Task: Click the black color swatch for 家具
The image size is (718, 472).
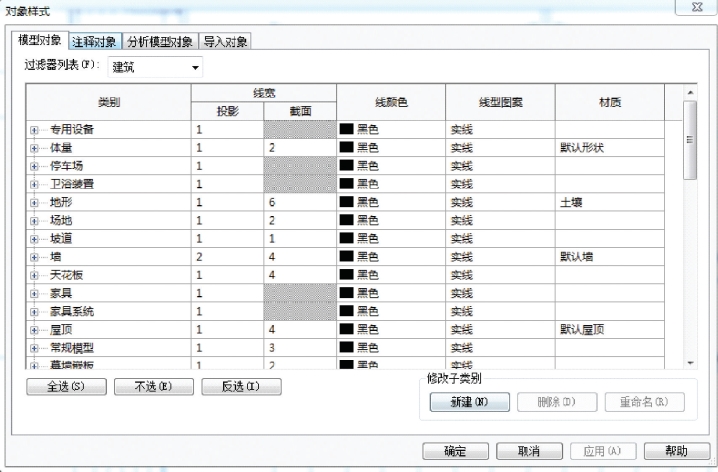Action: pyautogui.click(x=347, y=293)
